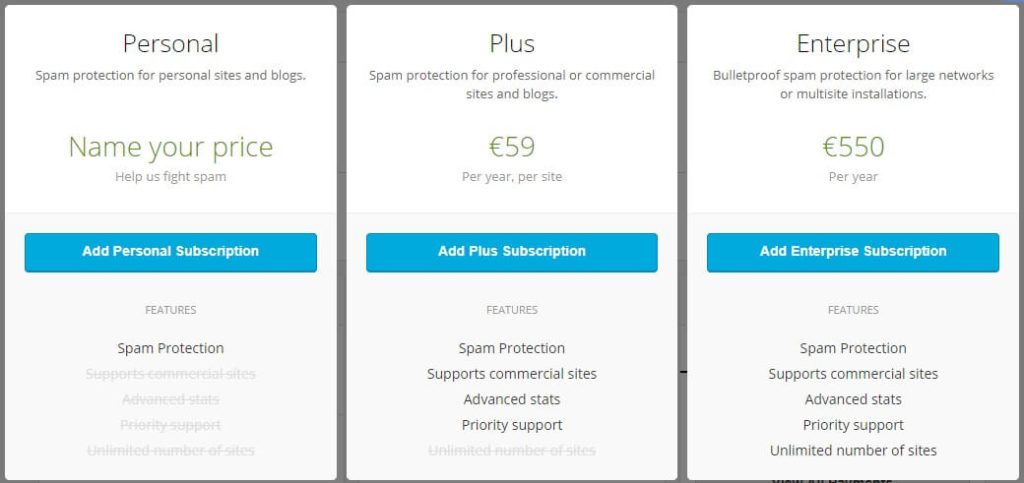Click struck-through "Supports commercial sites" in Personal
The width and height of the screenshot is (1024, 483).
pyautogui.click(x=170, y=374)
